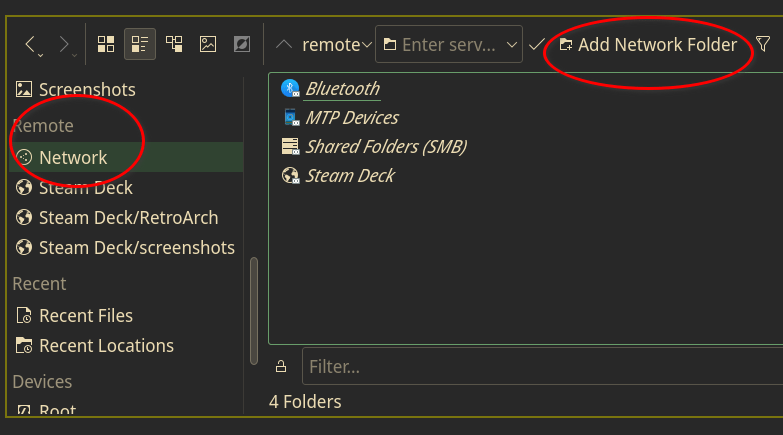783x435 pixels.
Task: Confirm the server address with the checkmark
Action: 536,44
